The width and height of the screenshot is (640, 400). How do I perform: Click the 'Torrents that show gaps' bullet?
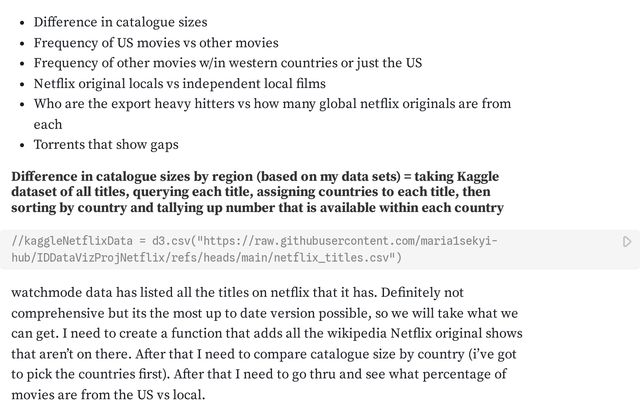pyautogui.click(x=106, y=145)
